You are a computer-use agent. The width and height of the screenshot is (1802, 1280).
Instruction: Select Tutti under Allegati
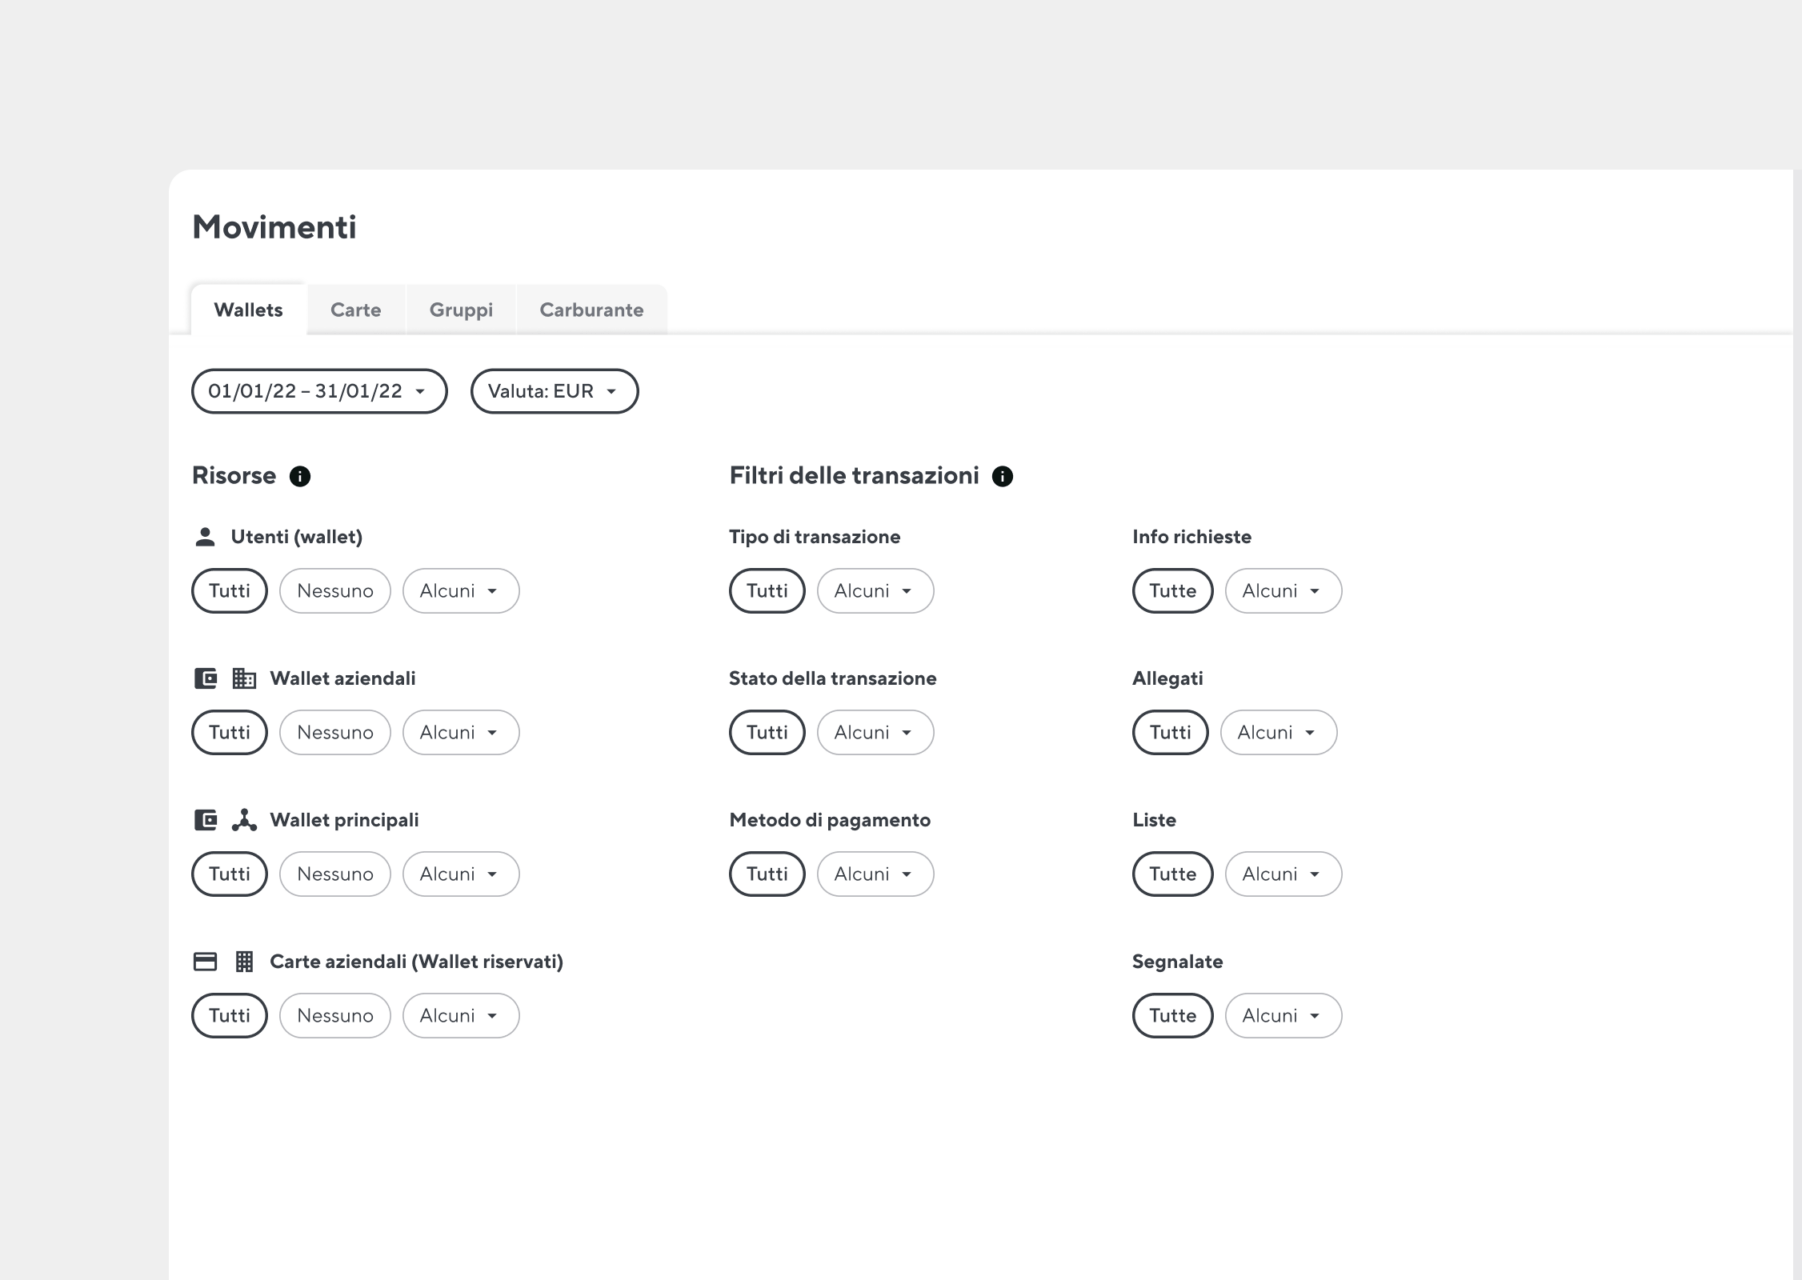click(x=1170, y=732)
